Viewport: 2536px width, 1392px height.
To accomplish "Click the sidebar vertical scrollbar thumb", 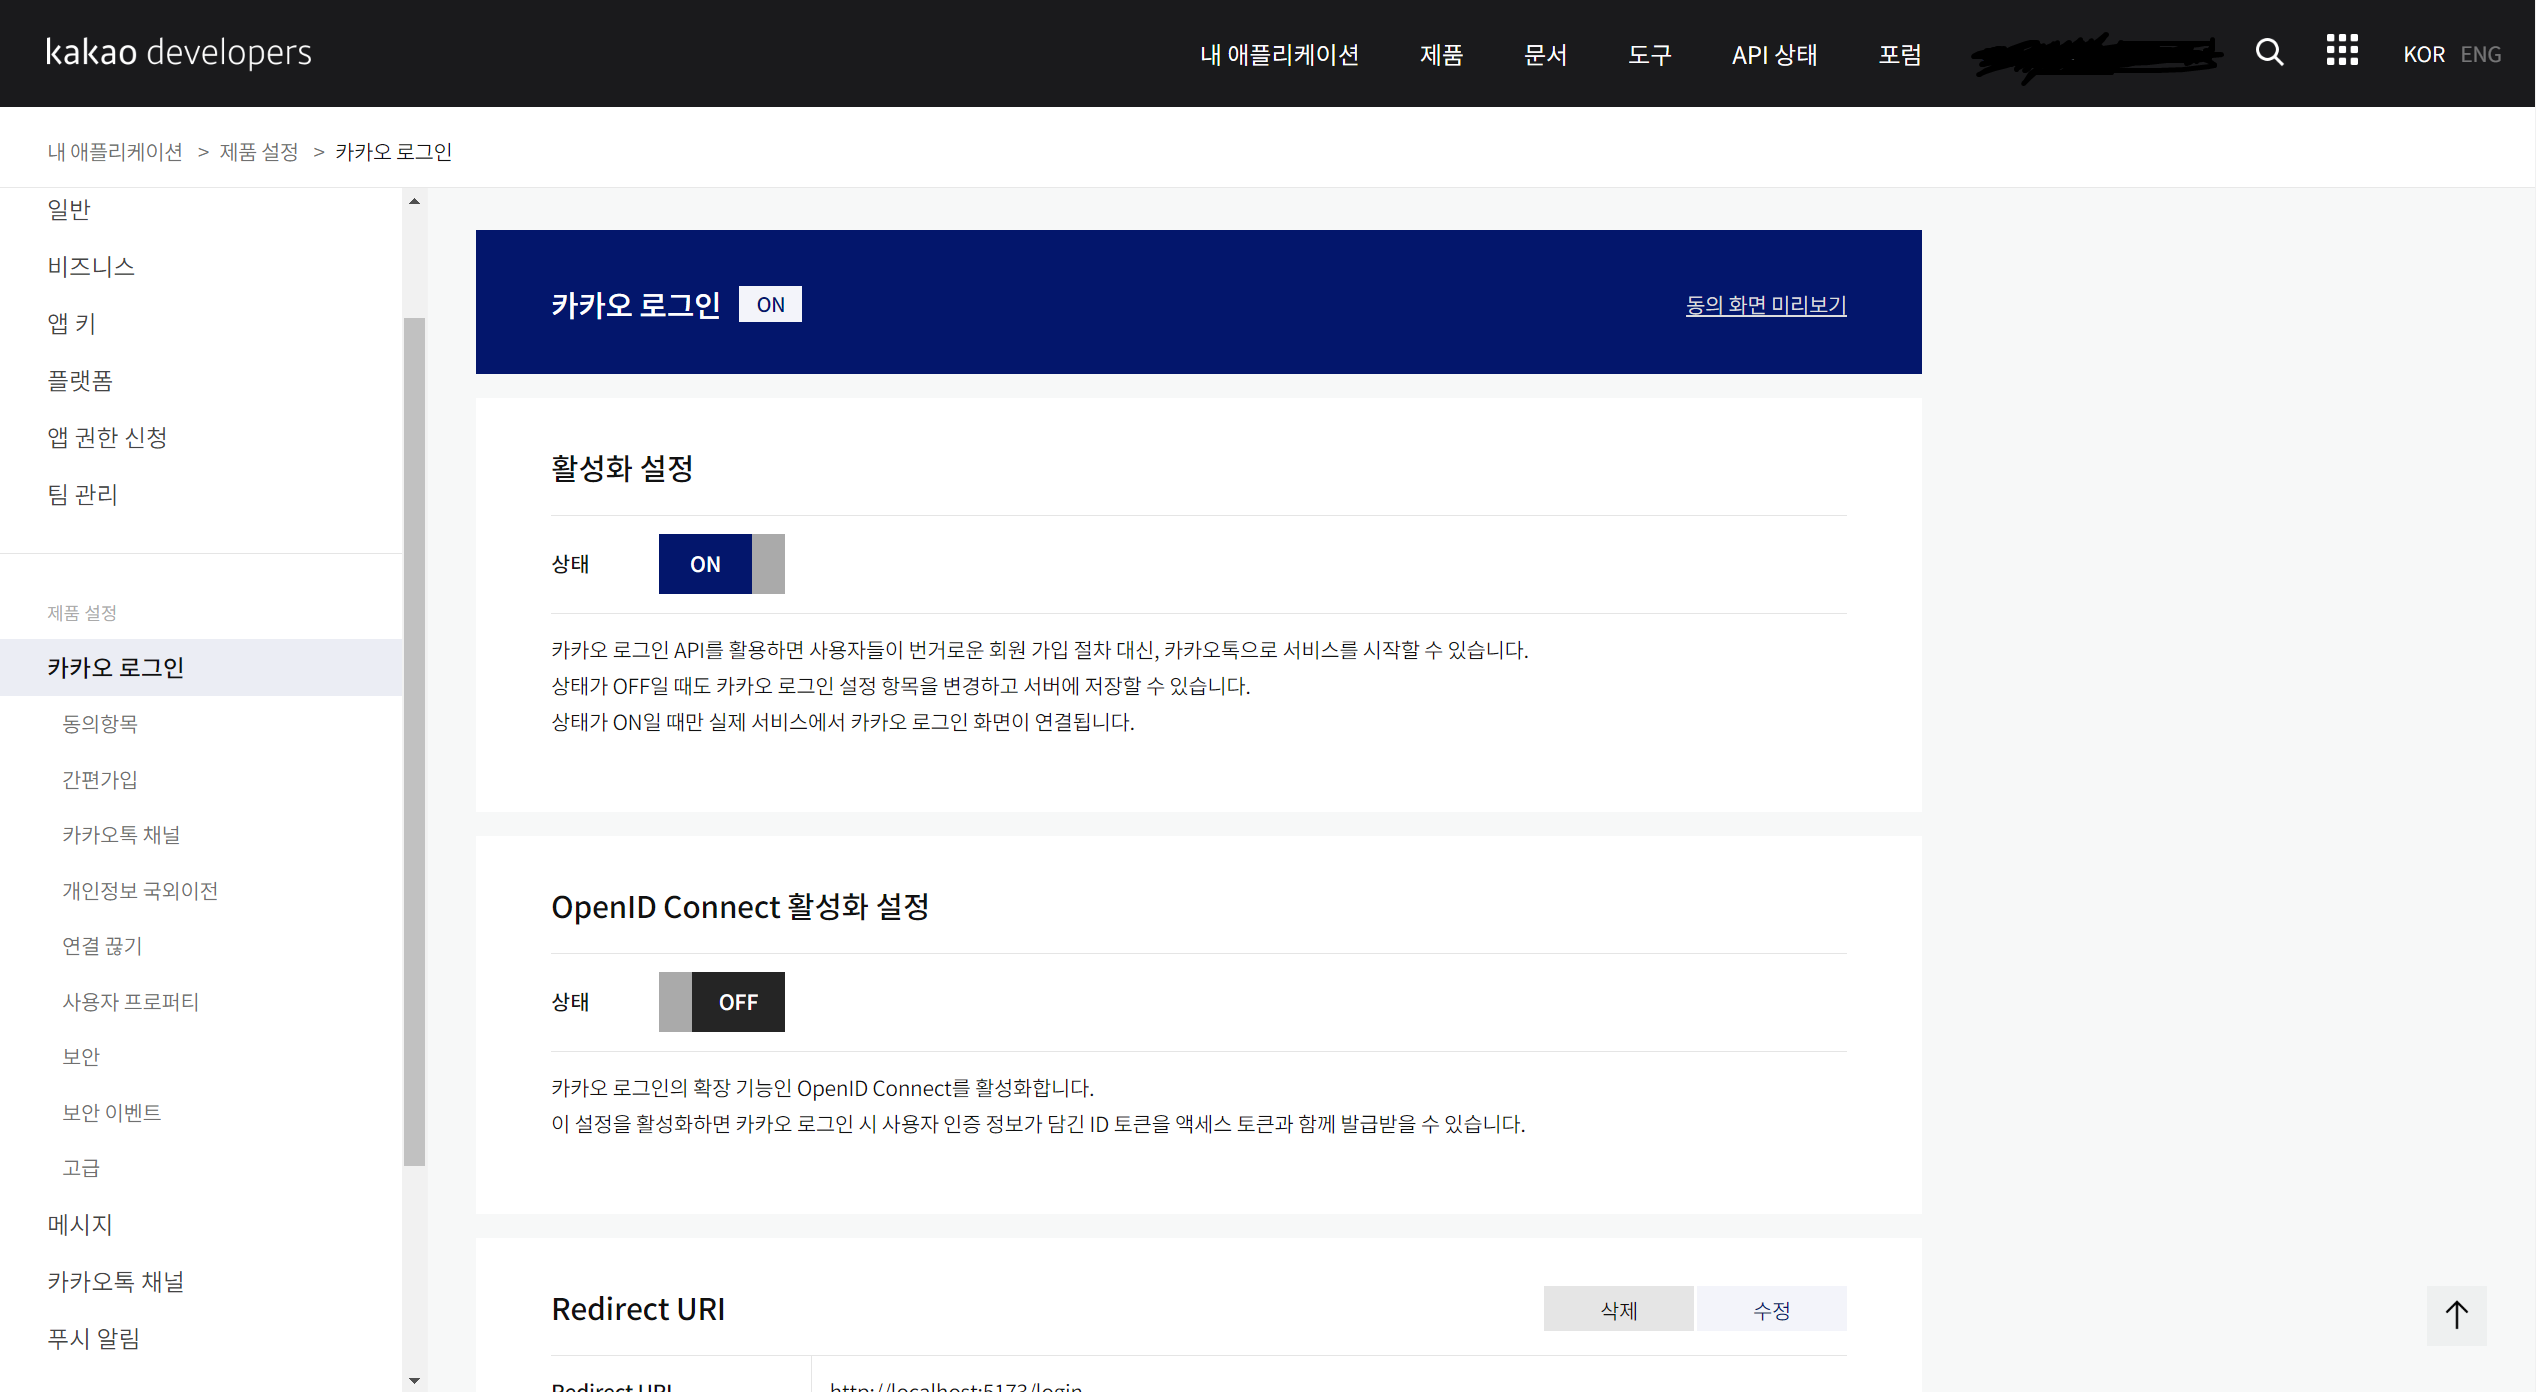I will pos(414,740).
